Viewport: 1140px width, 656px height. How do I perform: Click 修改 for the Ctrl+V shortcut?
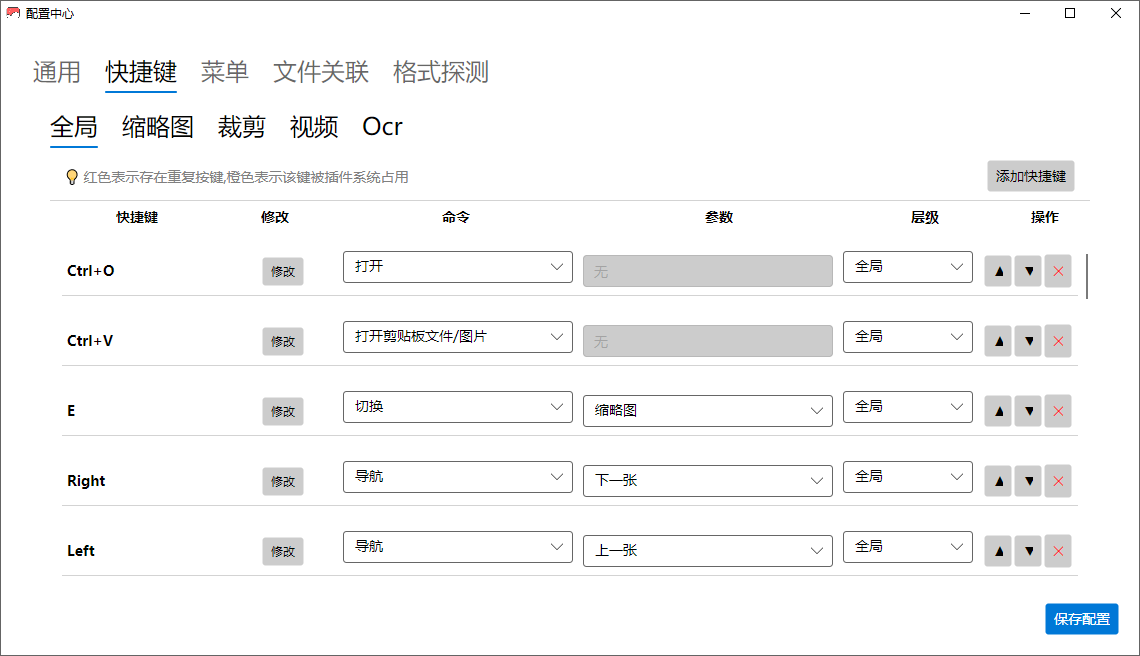click(283, 341)
